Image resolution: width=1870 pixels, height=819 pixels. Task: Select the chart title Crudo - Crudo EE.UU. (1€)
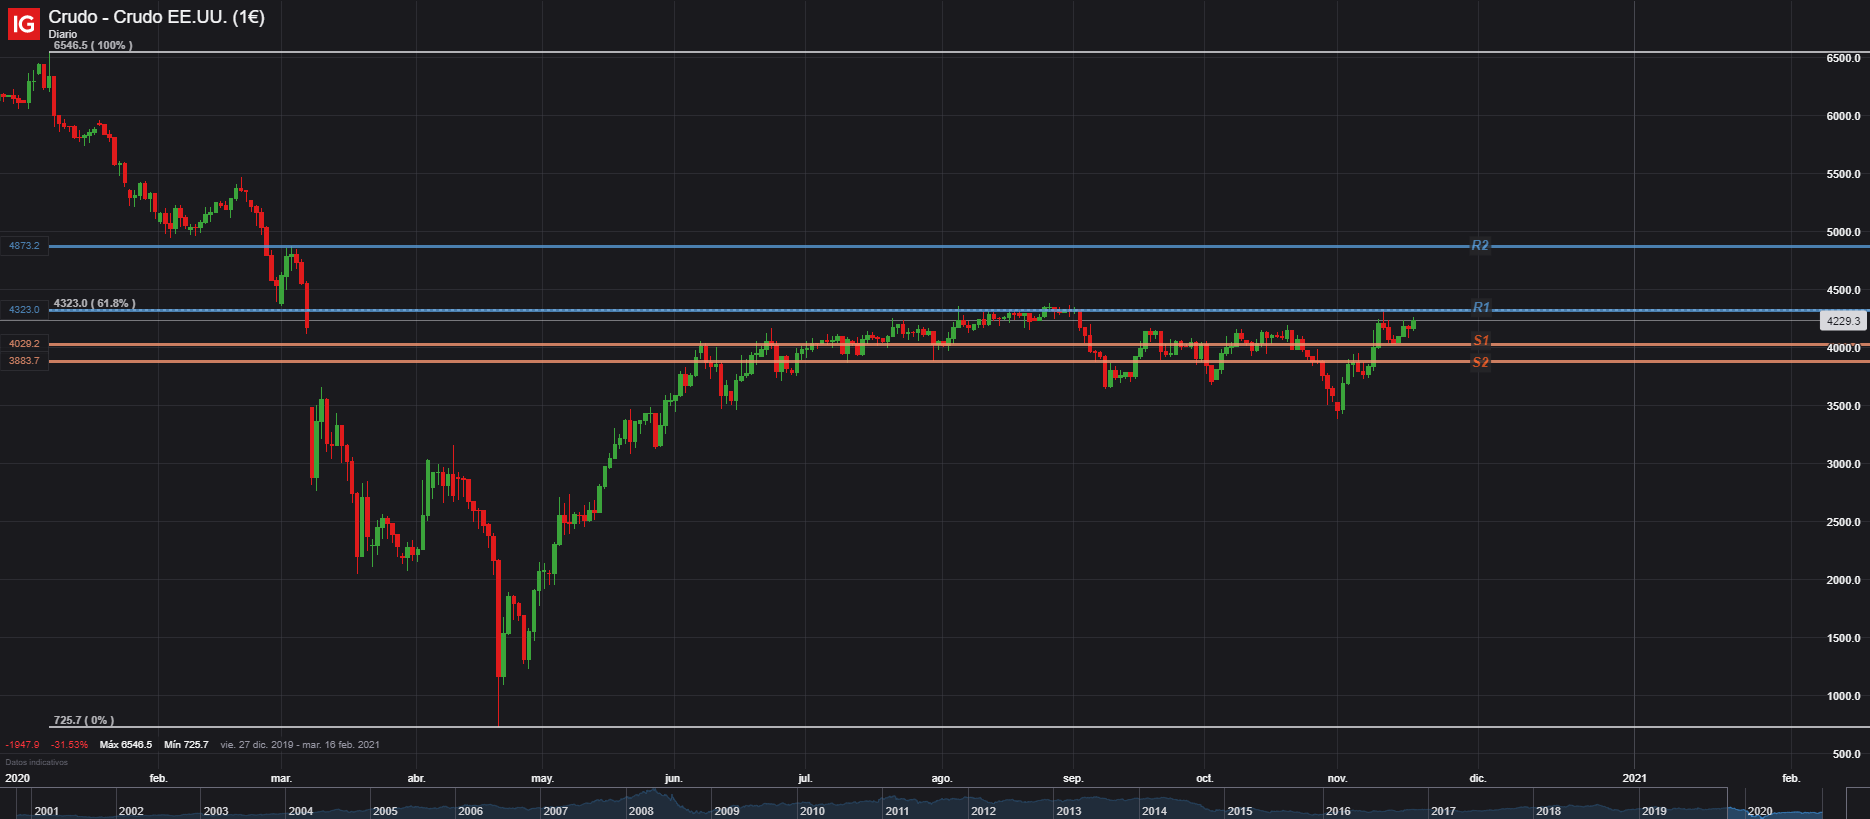pos(157,17)
